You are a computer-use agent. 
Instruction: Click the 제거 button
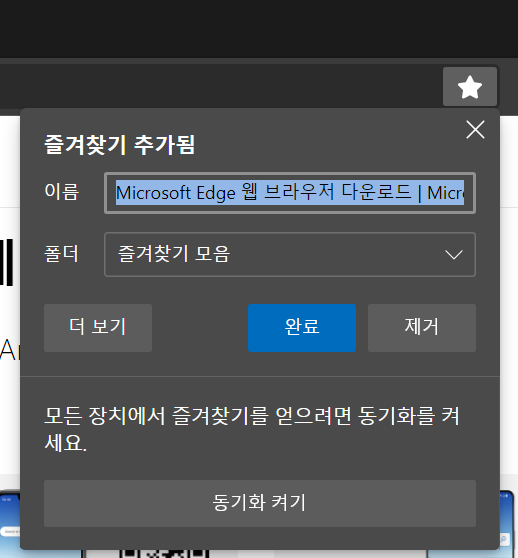(x=422, y=328)
